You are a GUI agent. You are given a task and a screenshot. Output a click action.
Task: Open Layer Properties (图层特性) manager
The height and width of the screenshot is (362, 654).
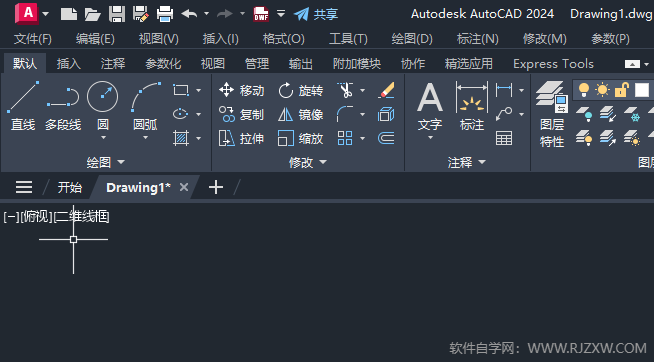(x=552, y=114)
